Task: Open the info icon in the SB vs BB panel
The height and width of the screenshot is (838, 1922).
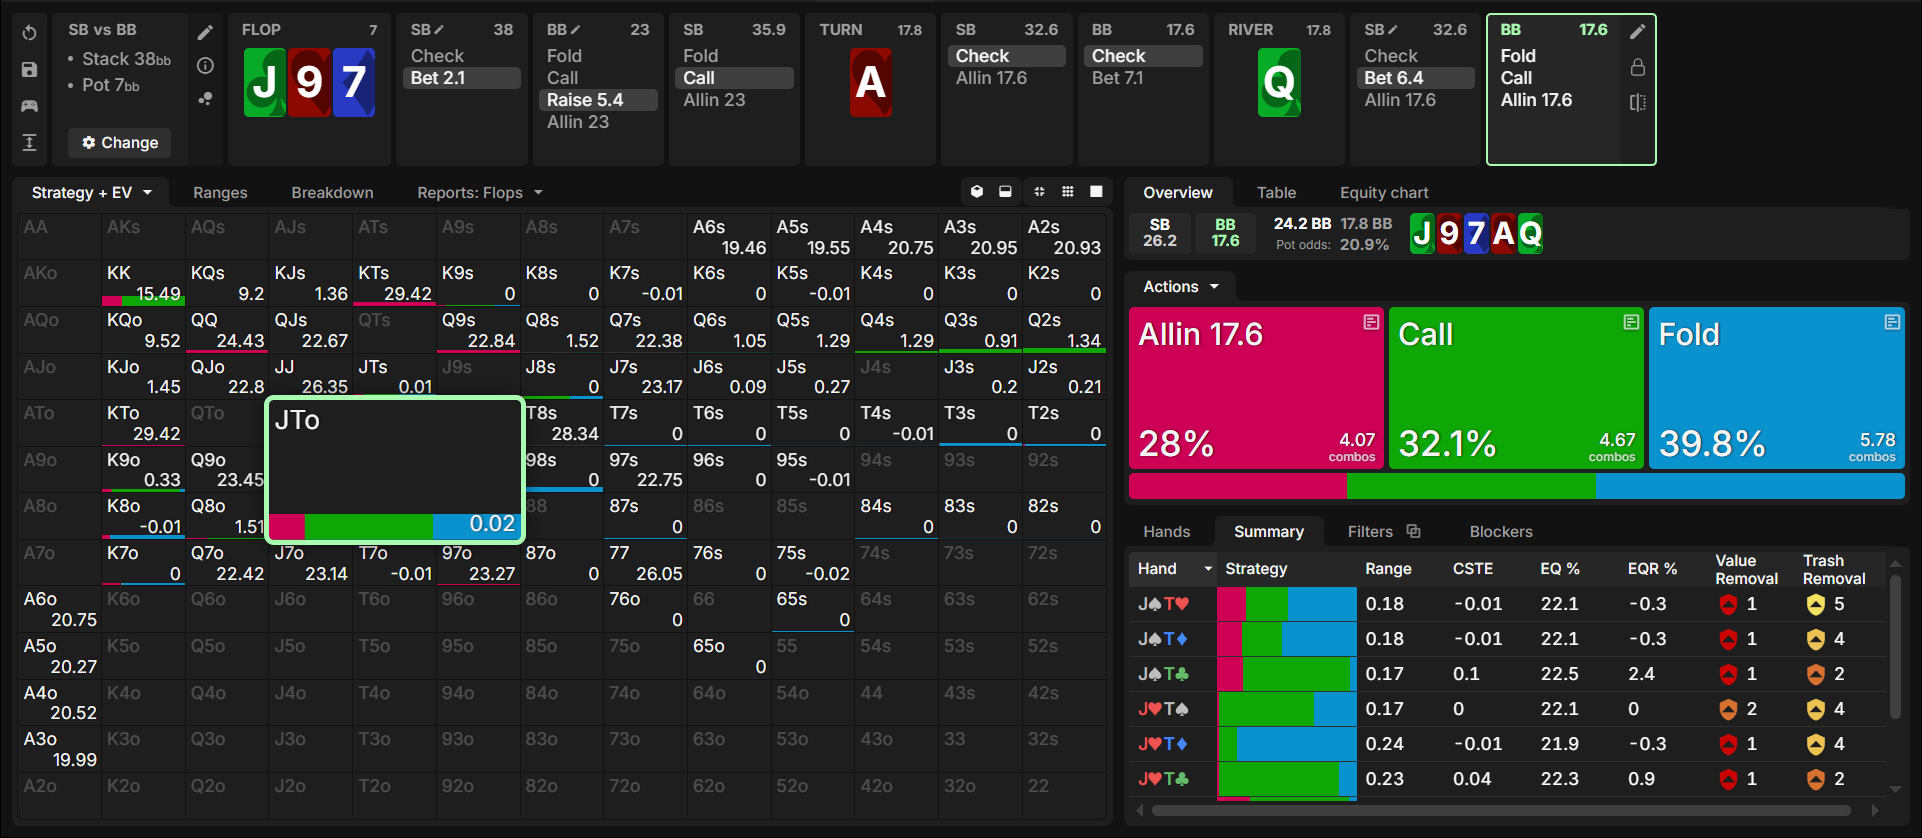Action: [x=205, y=66]
